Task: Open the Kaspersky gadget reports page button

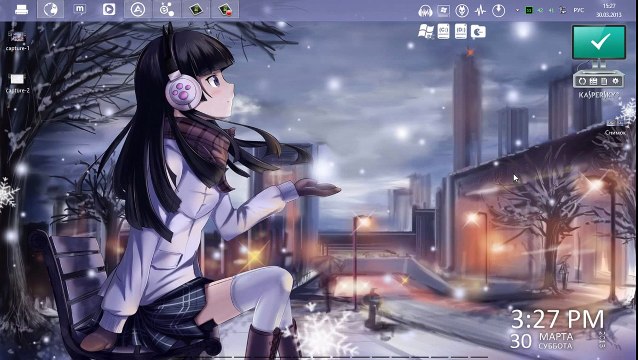Action: tap(604, 81)
